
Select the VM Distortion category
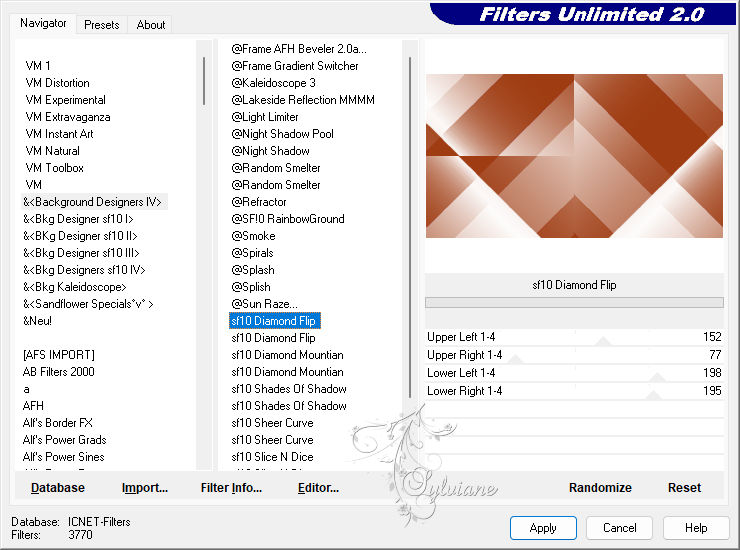(58, 83)
